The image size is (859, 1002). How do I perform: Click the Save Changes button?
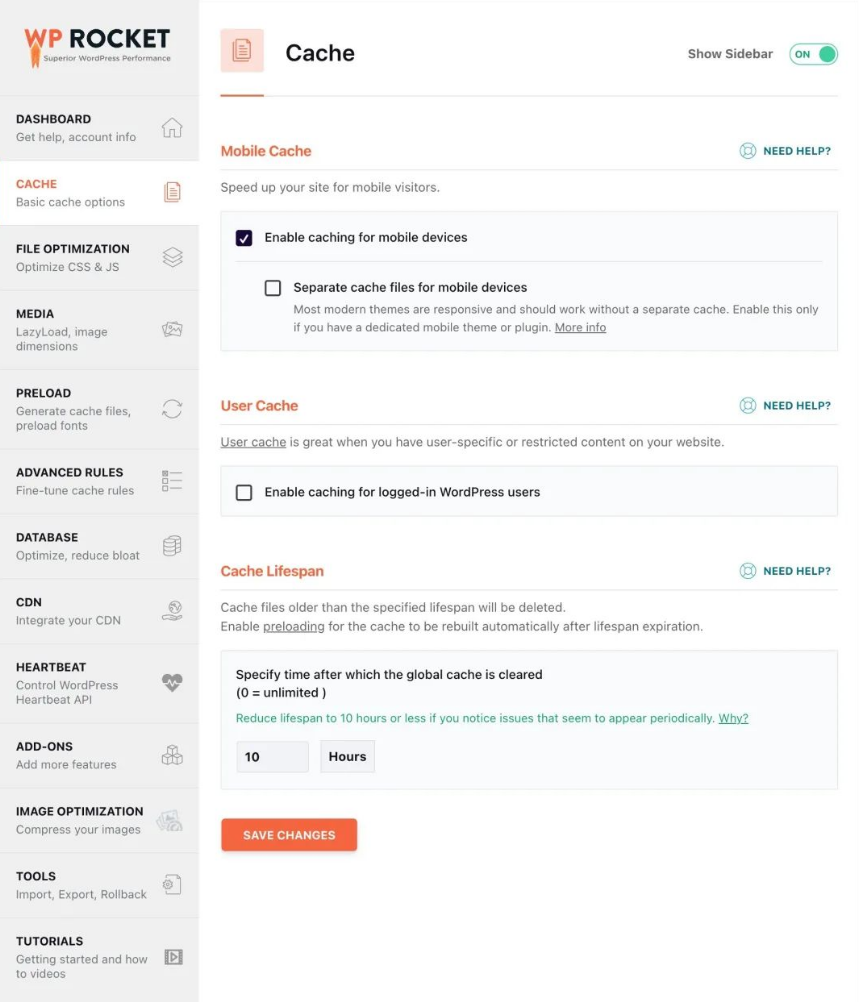289,835
